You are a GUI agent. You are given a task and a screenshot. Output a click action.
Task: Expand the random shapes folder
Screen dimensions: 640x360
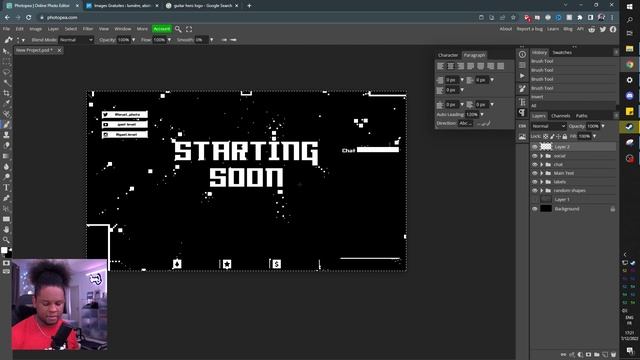[x=542, y=191]
